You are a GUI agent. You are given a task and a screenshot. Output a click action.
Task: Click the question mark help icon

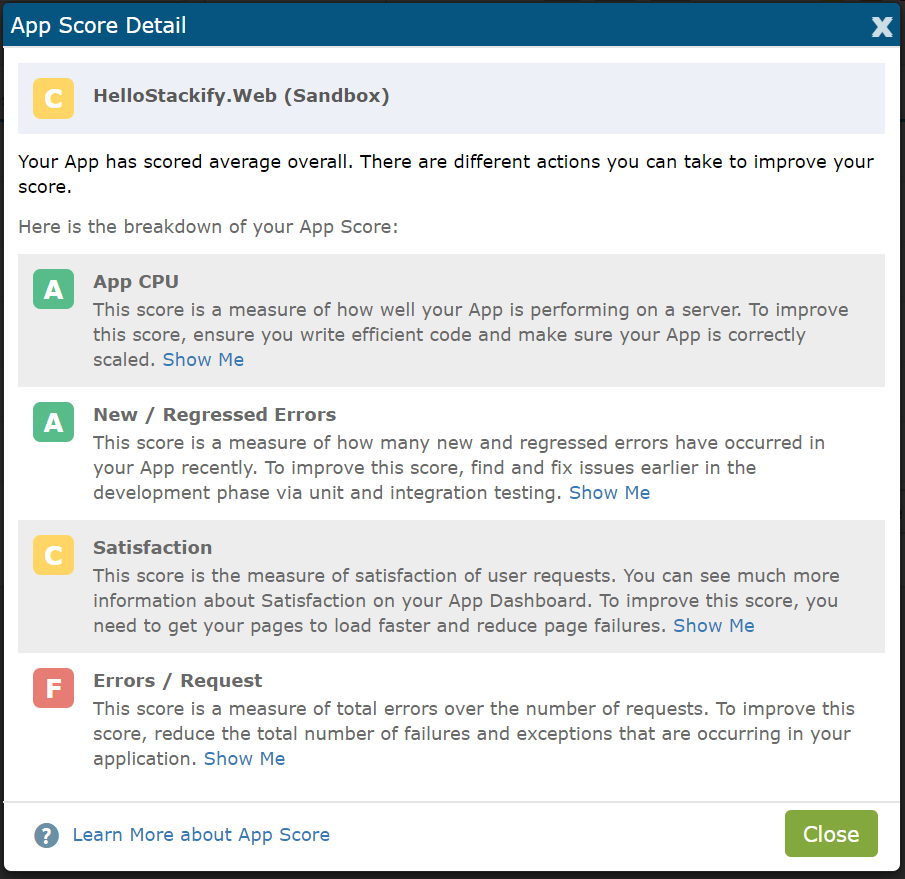pos(47,835)
